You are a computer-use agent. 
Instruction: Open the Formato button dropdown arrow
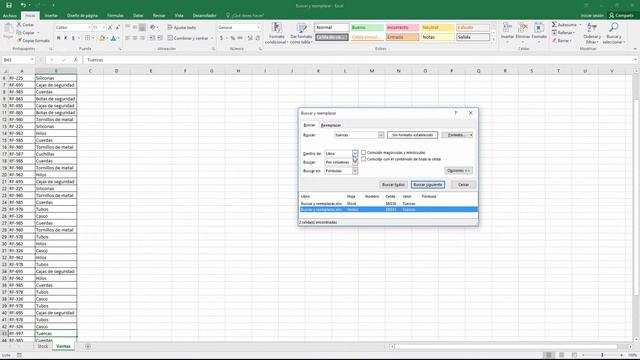[x=471, y=135]
